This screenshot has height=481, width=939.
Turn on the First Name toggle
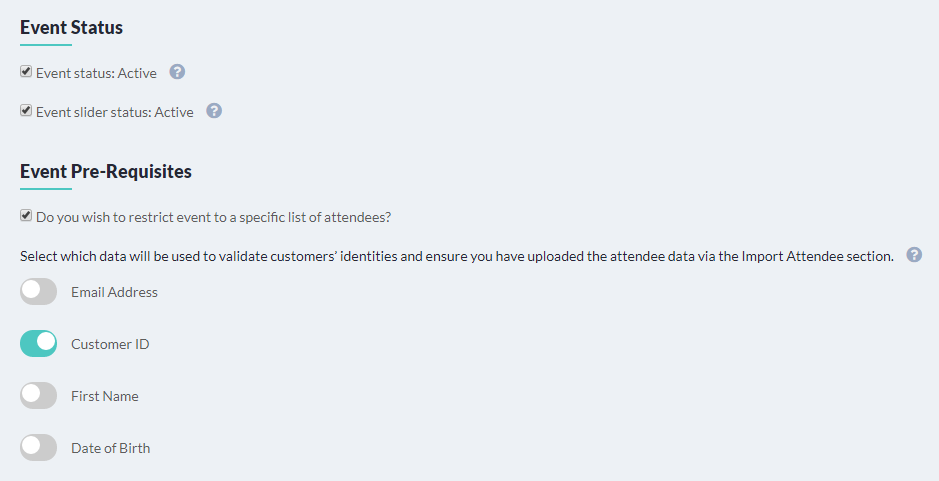tap(38, 396)
